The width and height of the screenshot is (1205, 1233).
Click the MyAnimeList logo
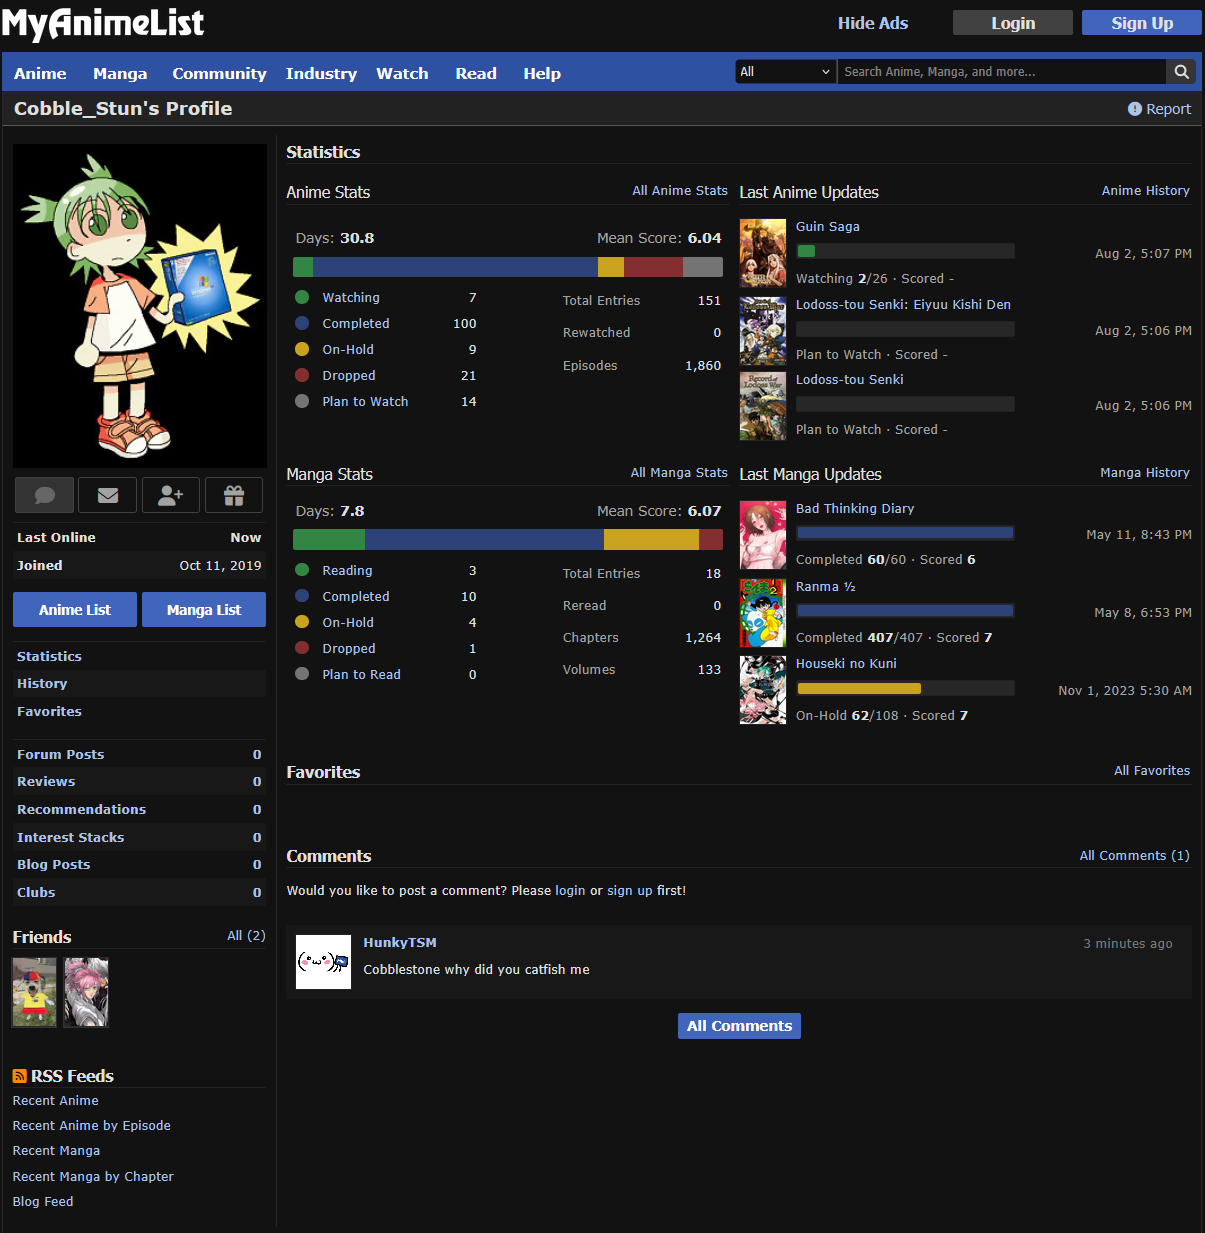click(x=103, y=23)
